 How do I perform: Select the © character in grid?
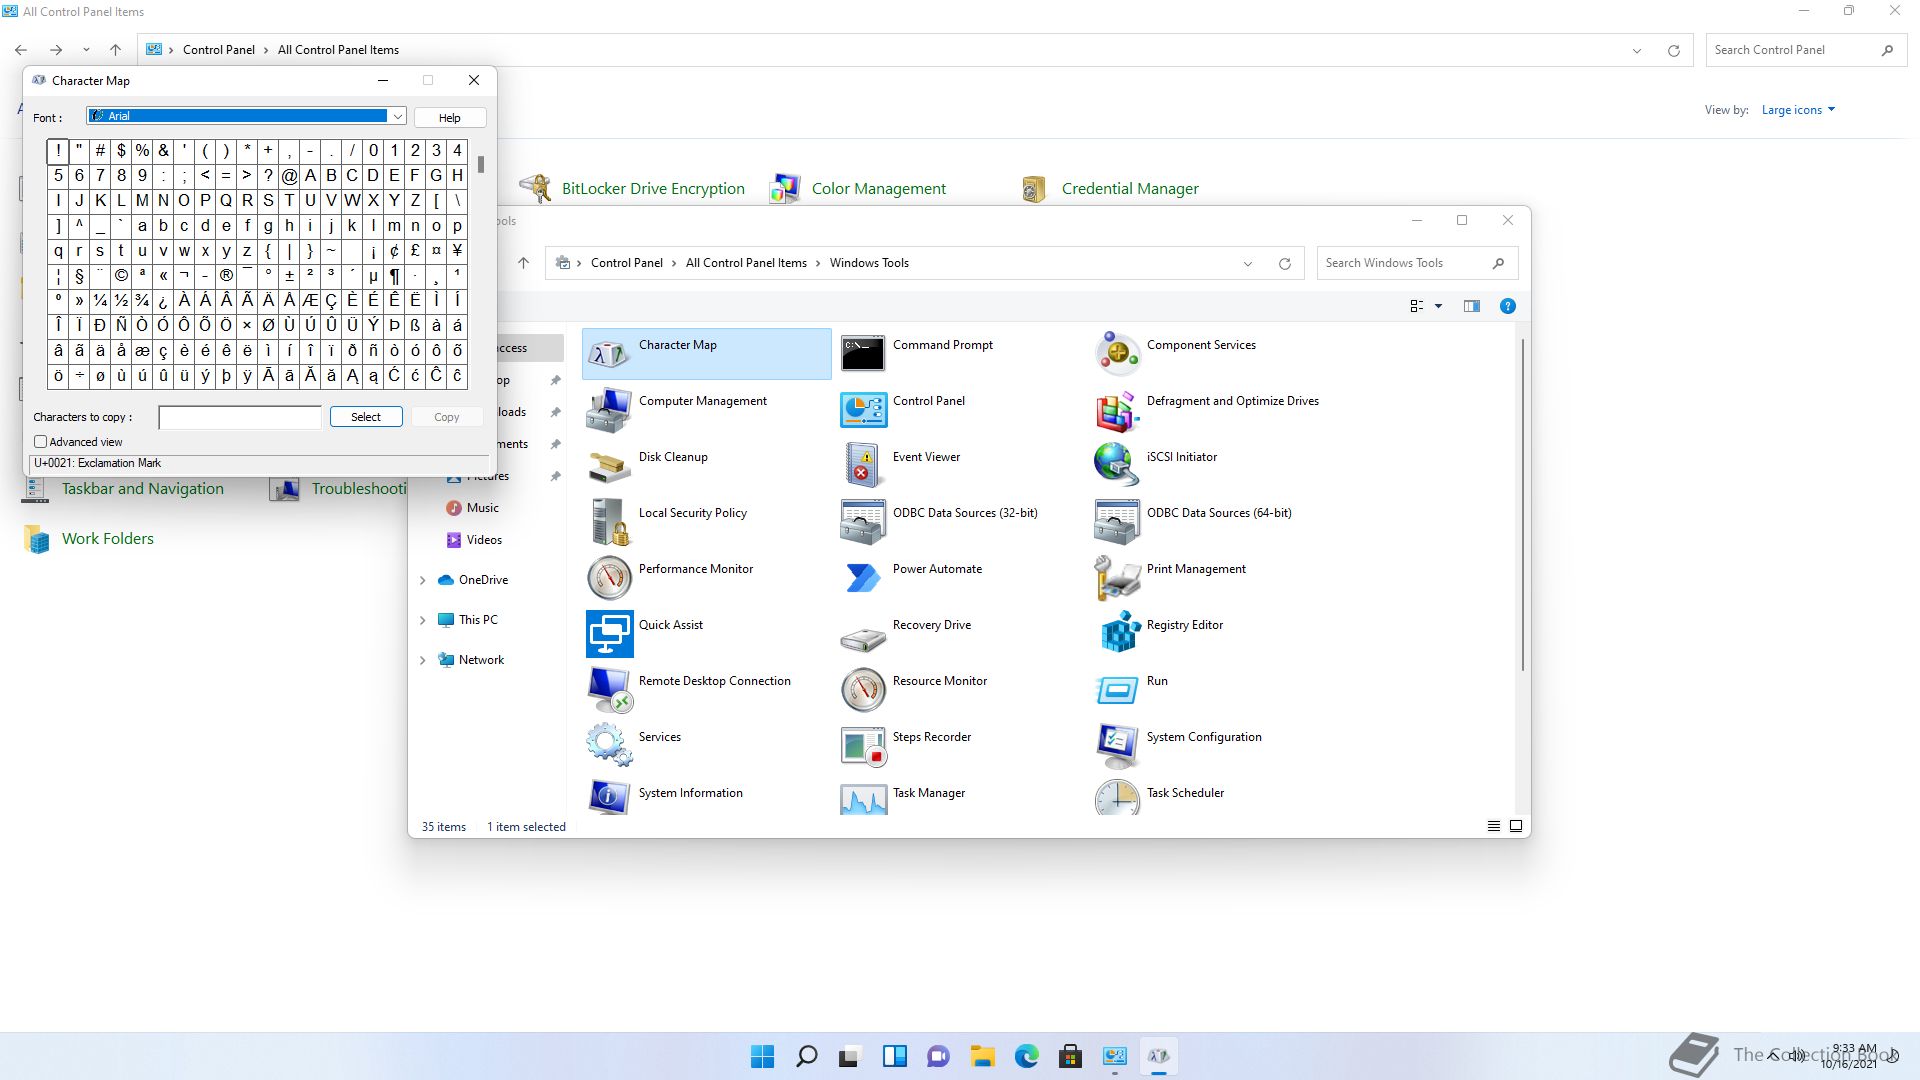point(121,276)
